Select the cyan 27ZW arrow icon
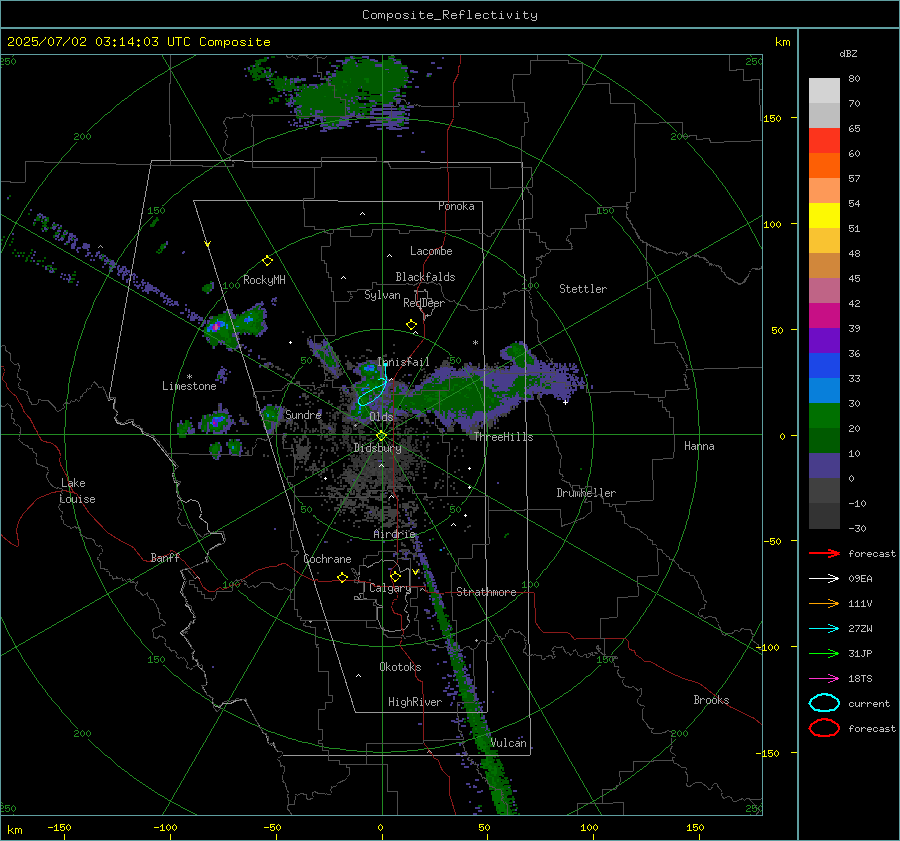The width and height of the screenshot is (900, 841). coord(824,629)
